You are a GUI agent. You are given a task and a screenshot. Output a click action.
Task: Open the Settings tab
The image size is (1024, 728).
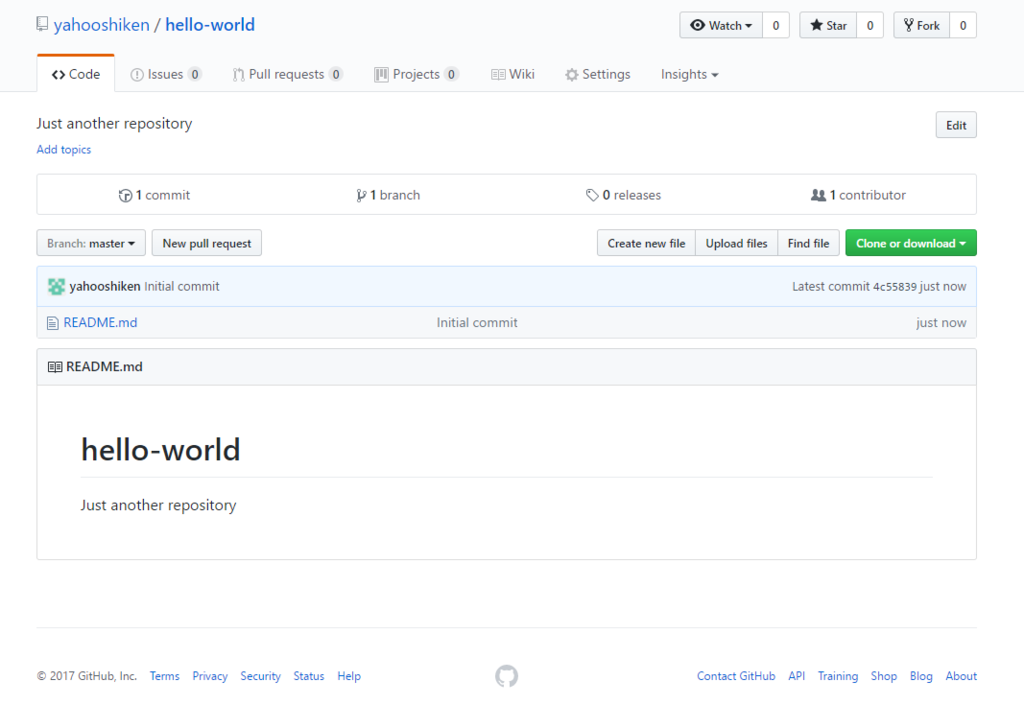click(598, 74)
